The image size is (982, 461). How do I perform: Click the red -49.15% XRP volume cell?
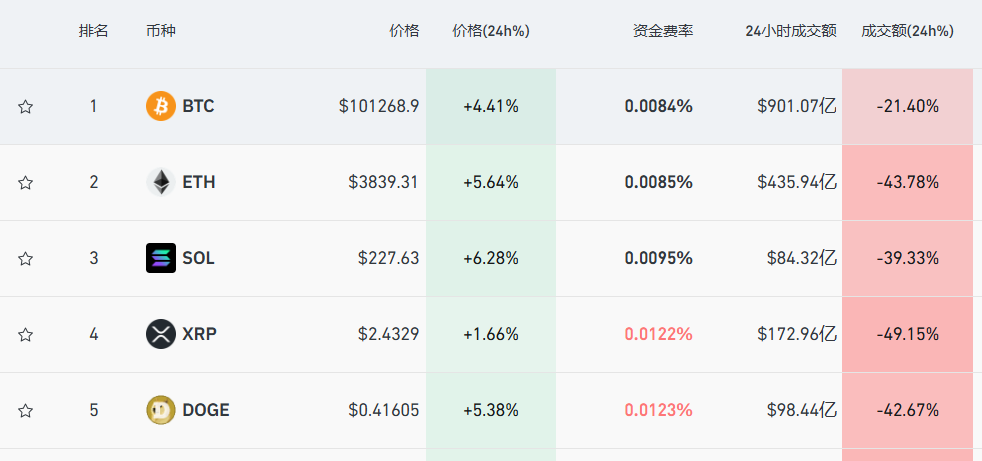[907, 334]
